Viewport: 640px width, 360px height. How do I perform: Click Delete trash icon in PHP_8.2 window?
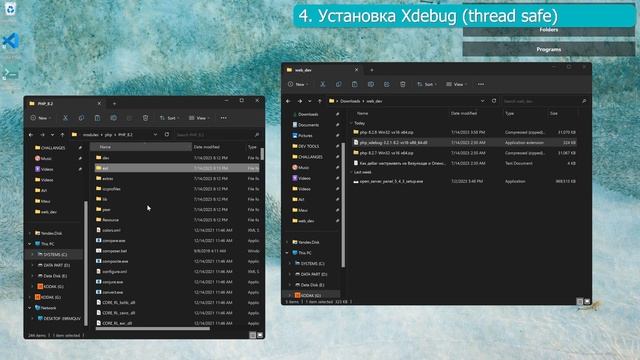pyautogui.click(x=145, y=118)
